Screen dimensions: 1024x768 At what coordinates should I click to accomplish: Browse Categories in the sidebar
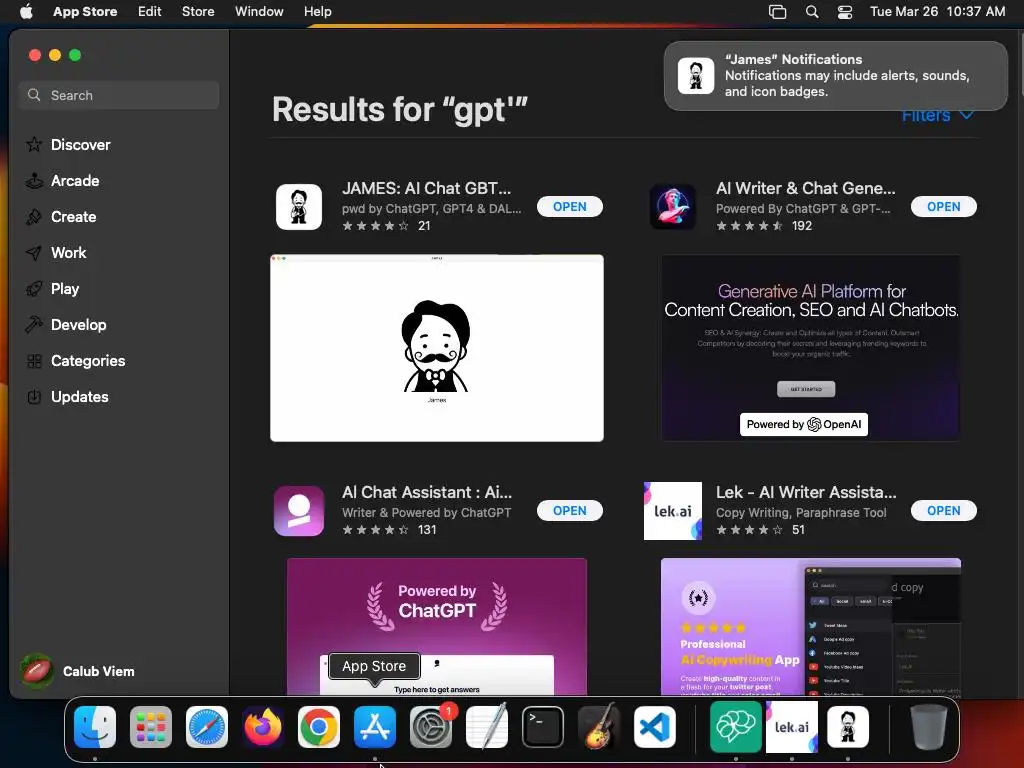pyautogui.click(x=75, y=360)
